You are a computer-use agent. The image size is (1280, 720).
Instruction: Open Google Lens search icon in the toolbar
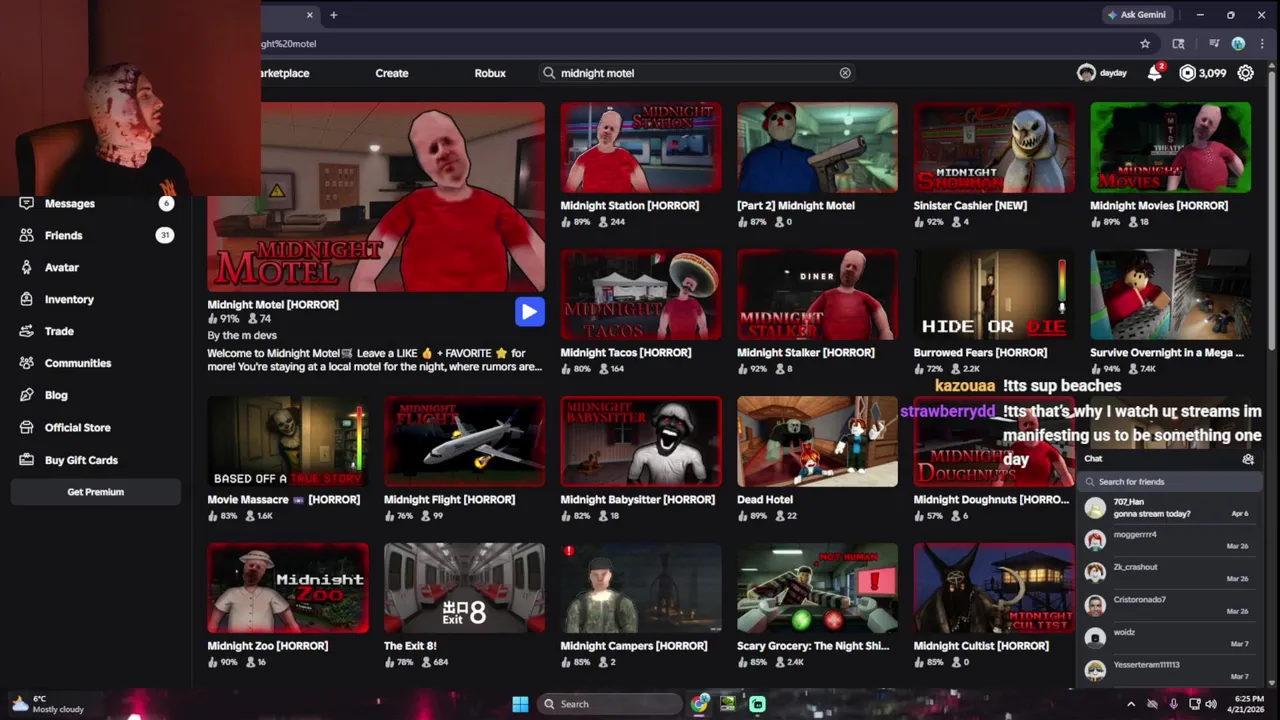(x=1178, y=44)
